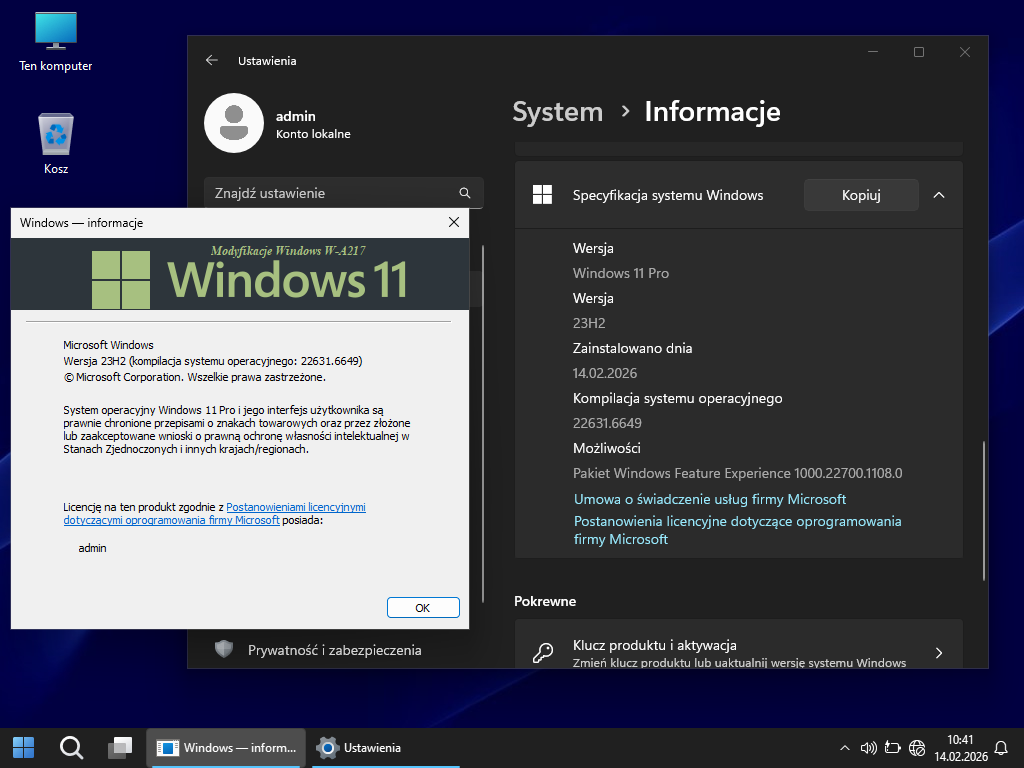Screen dimensions: 1024x768
Task: Collapse Specyfikacja systemu Windows section
Action: click(938, 195)
